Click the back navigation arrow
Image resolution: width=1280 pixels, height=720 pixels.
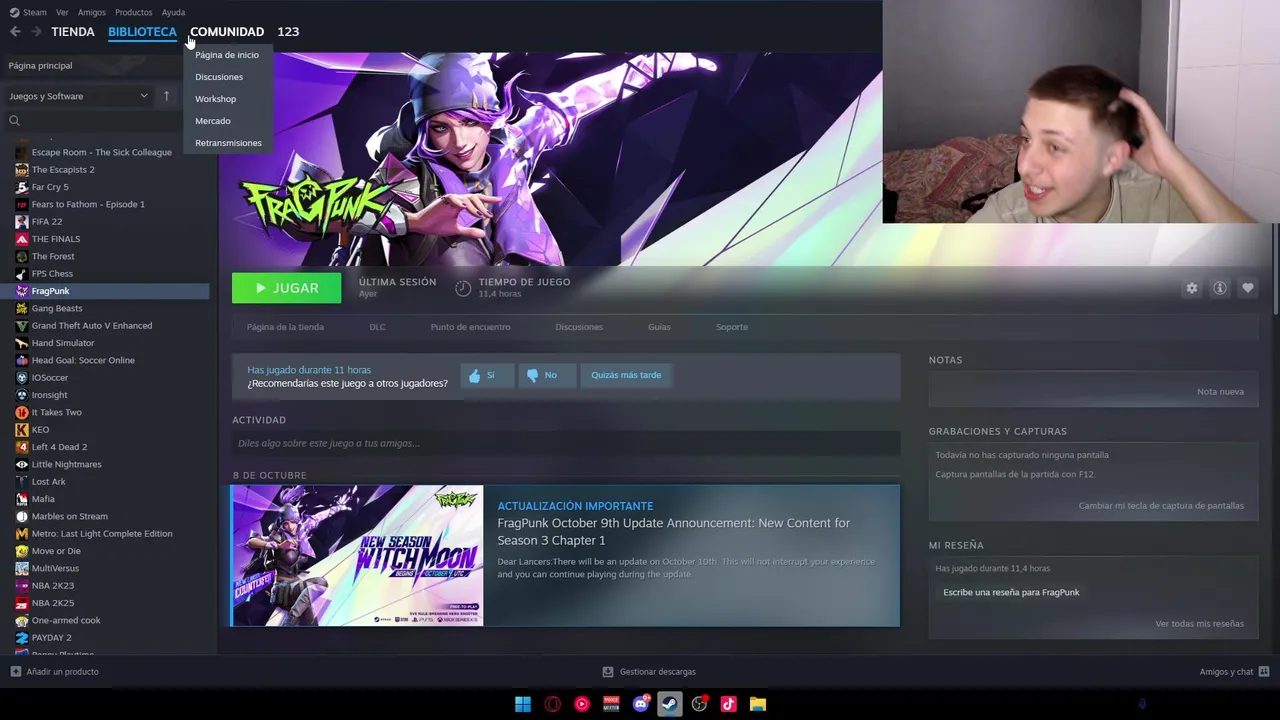tap(15, 32)
